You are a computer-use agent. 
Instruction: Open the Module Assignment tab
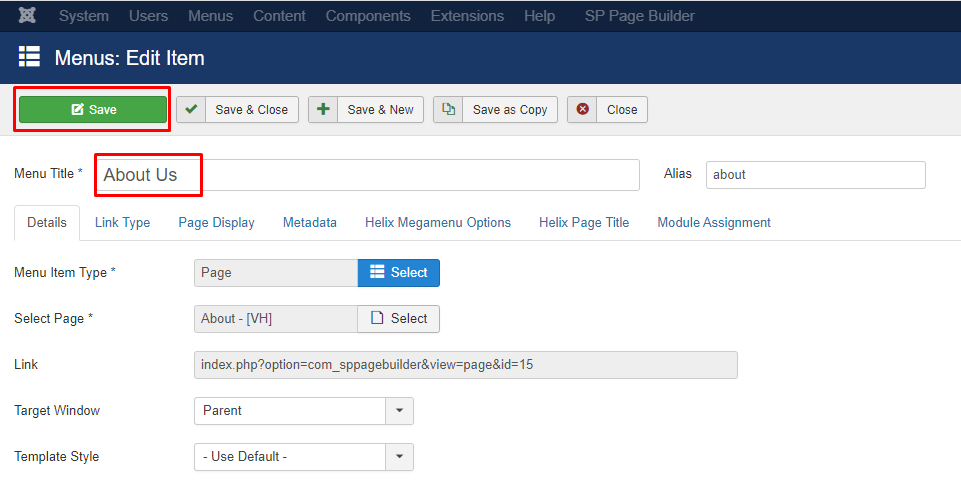(x=714, y=222)
